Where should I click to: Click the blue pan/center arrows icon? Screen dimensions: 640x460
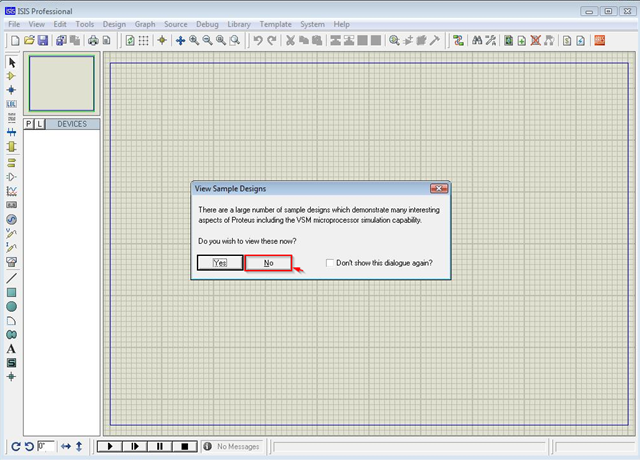pos(180,40)
